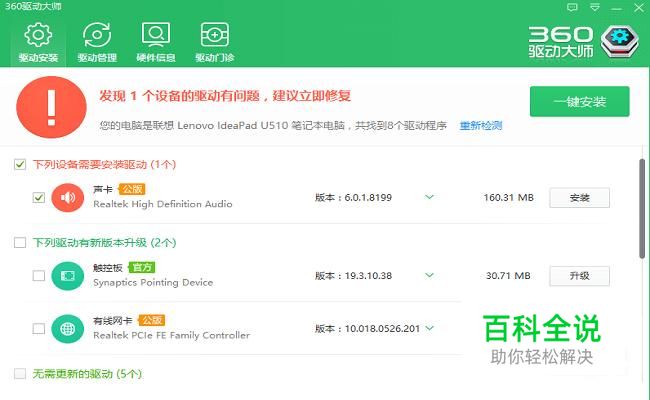Toggle the 下列设备需要安装驱动 group checkbox
The width and height of the screenshot is (650, 400).
(20, 165)
